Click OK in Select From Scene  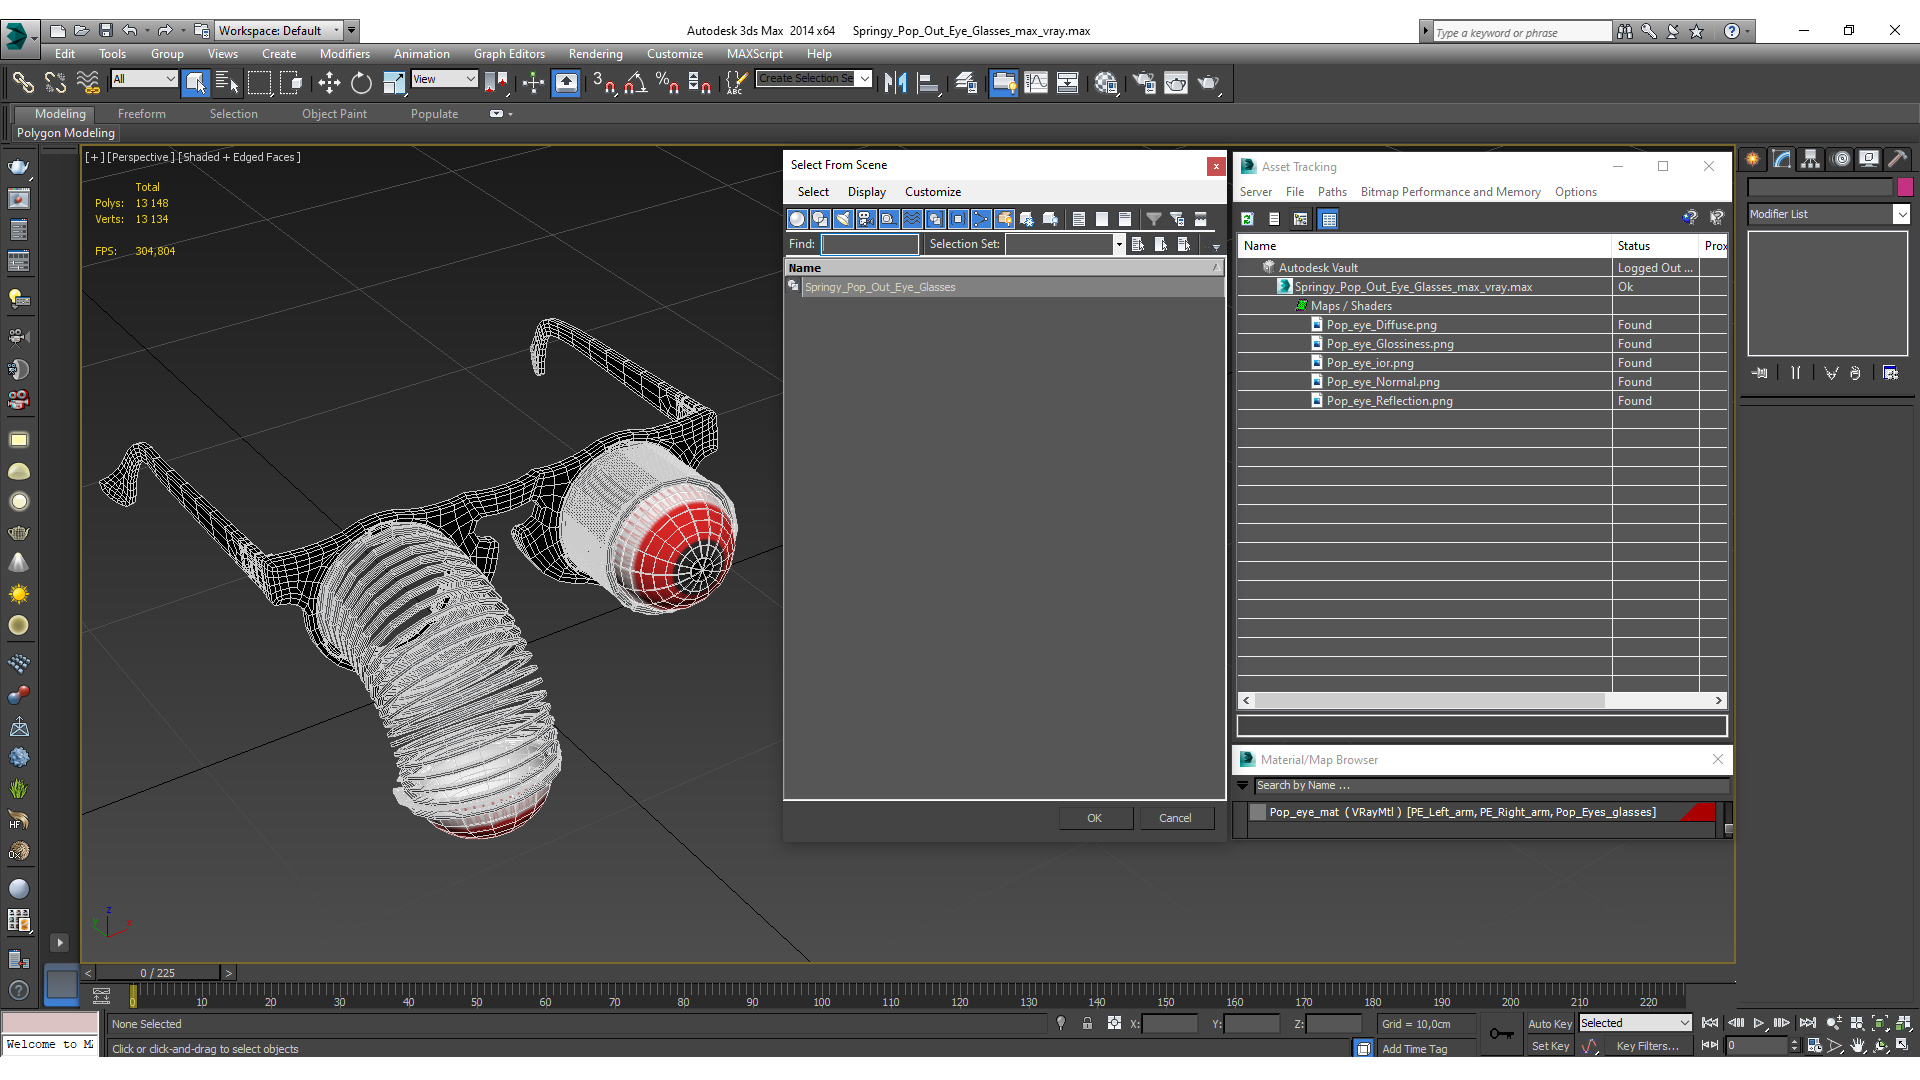click(1095, 818)
